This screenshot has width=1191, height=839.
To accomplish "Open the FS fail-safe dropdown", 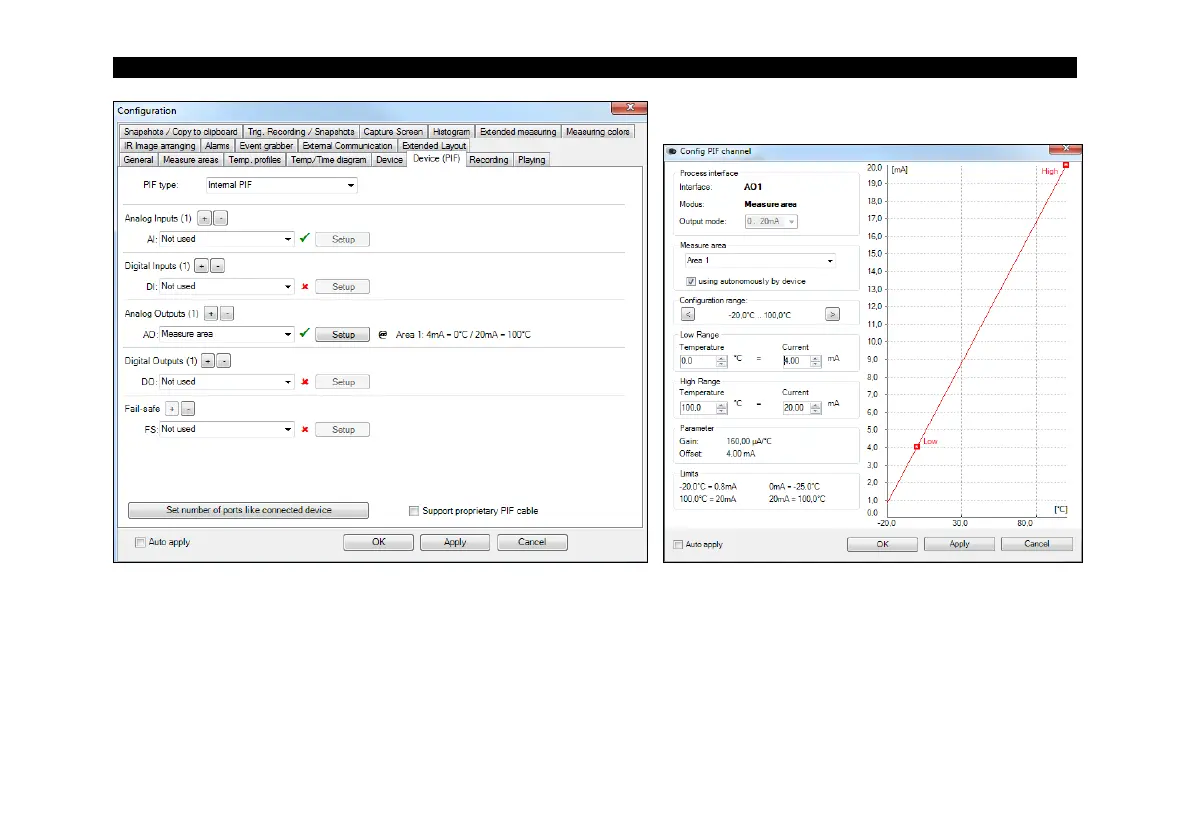I will pos(226,429).
